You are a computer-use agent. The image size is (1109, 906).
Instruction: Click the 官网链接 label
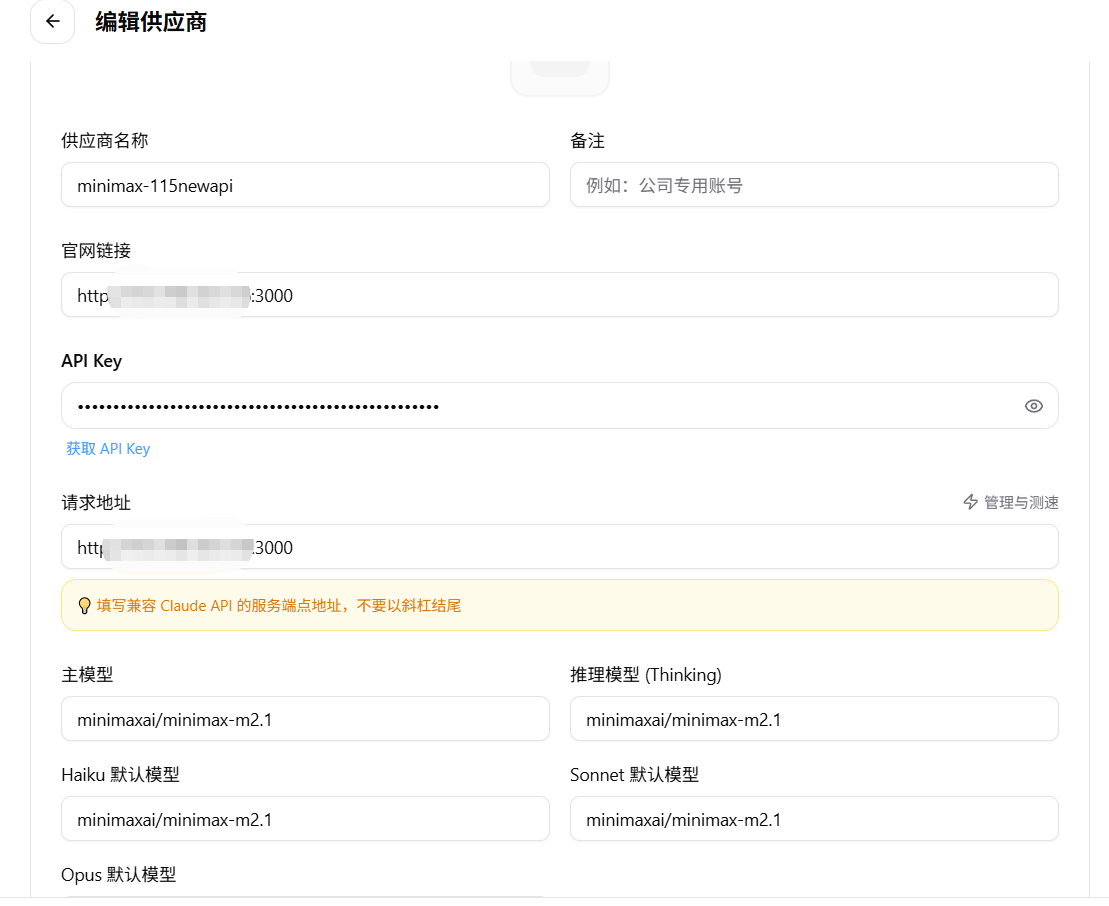pos(96,250)
